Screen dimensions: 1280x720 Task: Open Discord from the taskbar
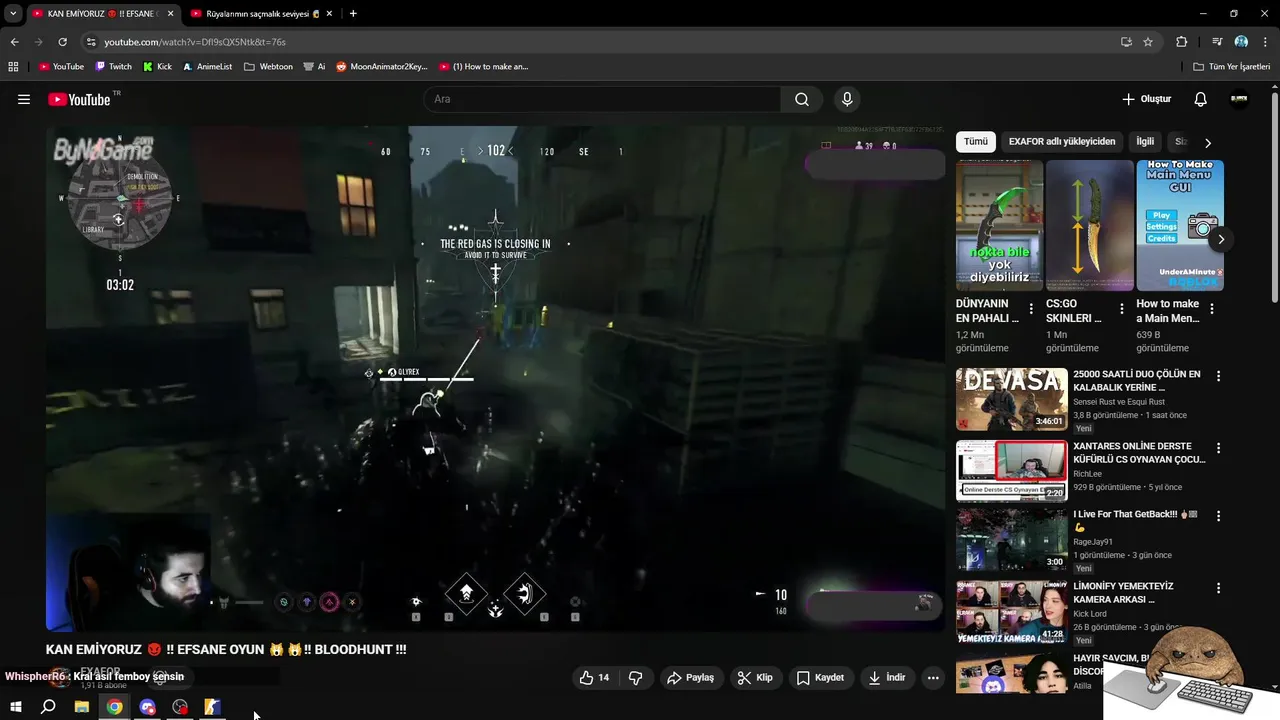(148, 707)
